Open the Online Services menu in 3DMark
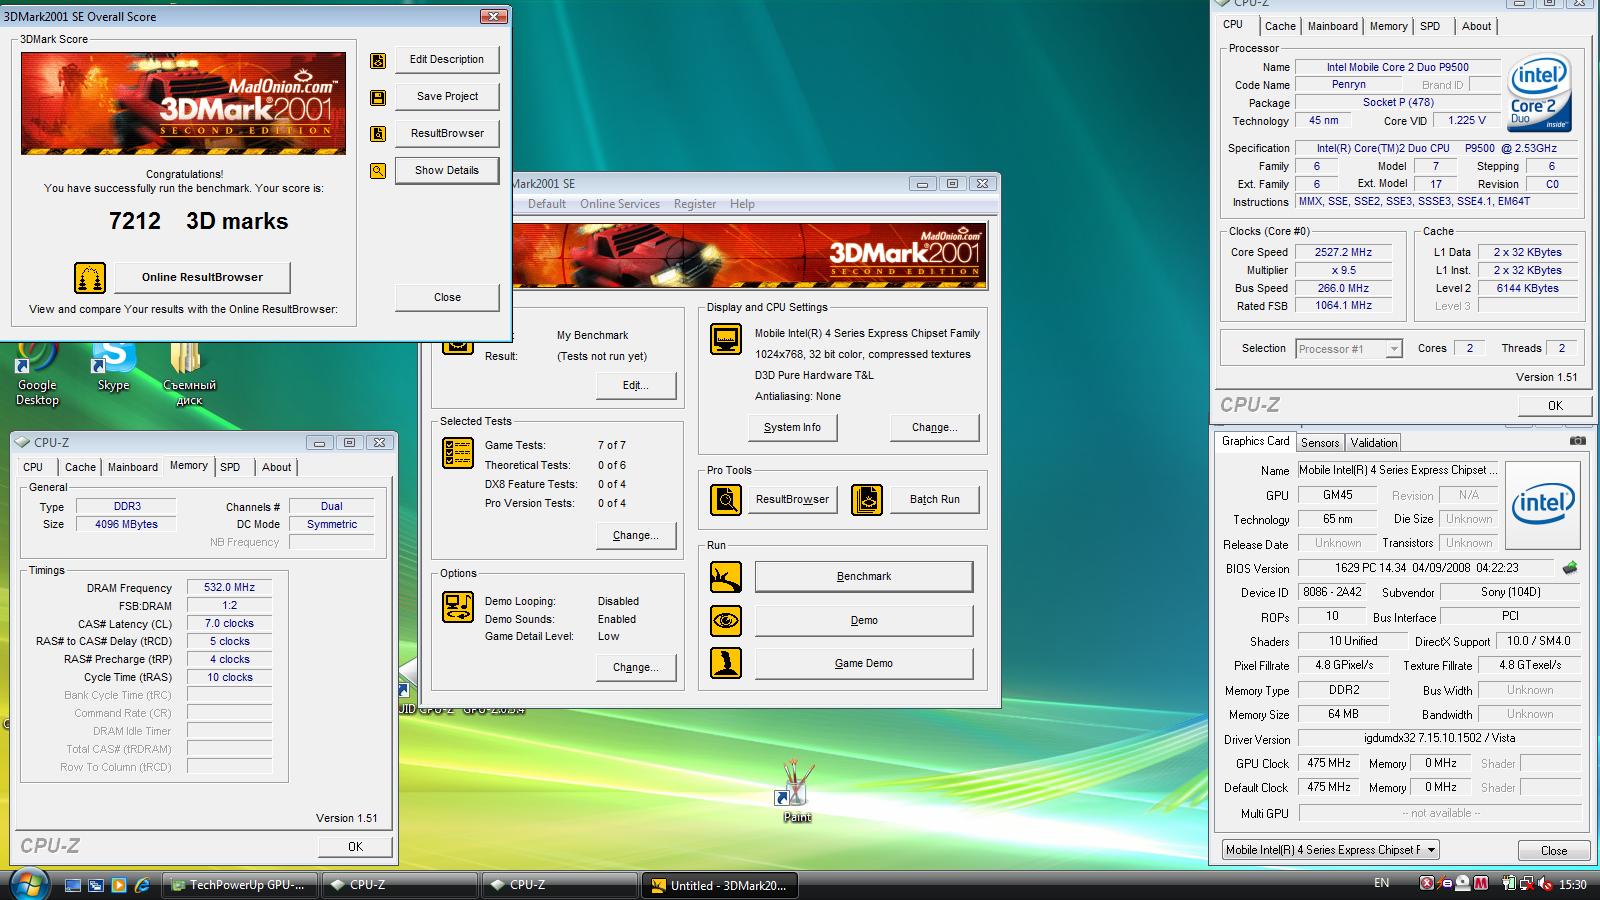The width and height of the screenshot is (1600, 900). tap(620, 204)
